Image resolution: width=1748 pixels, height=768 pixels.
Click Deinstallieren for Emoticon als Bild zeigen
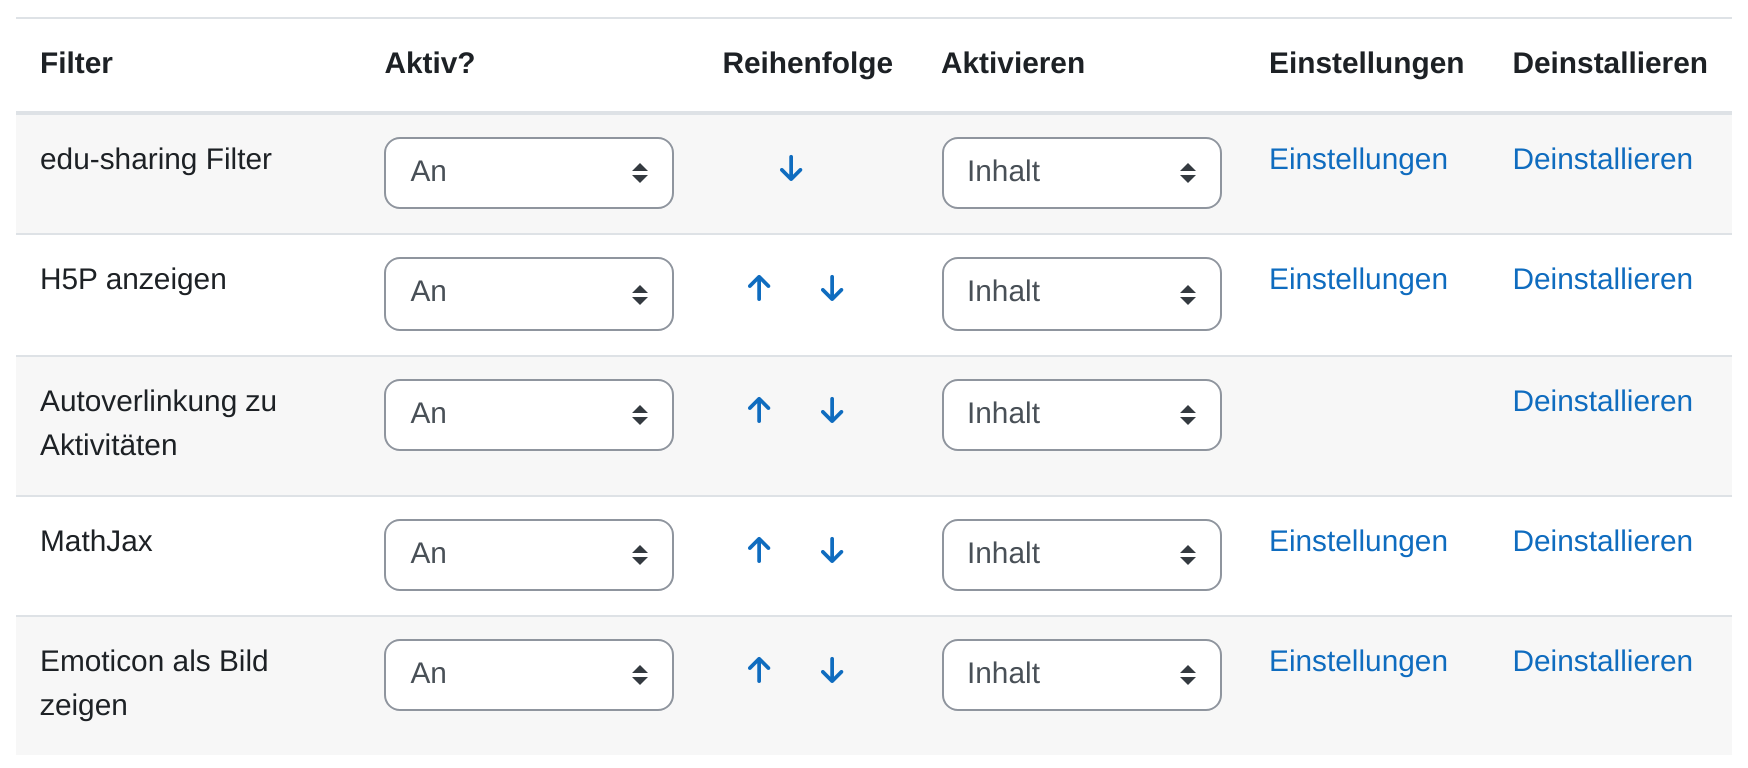click(1602, 661)
